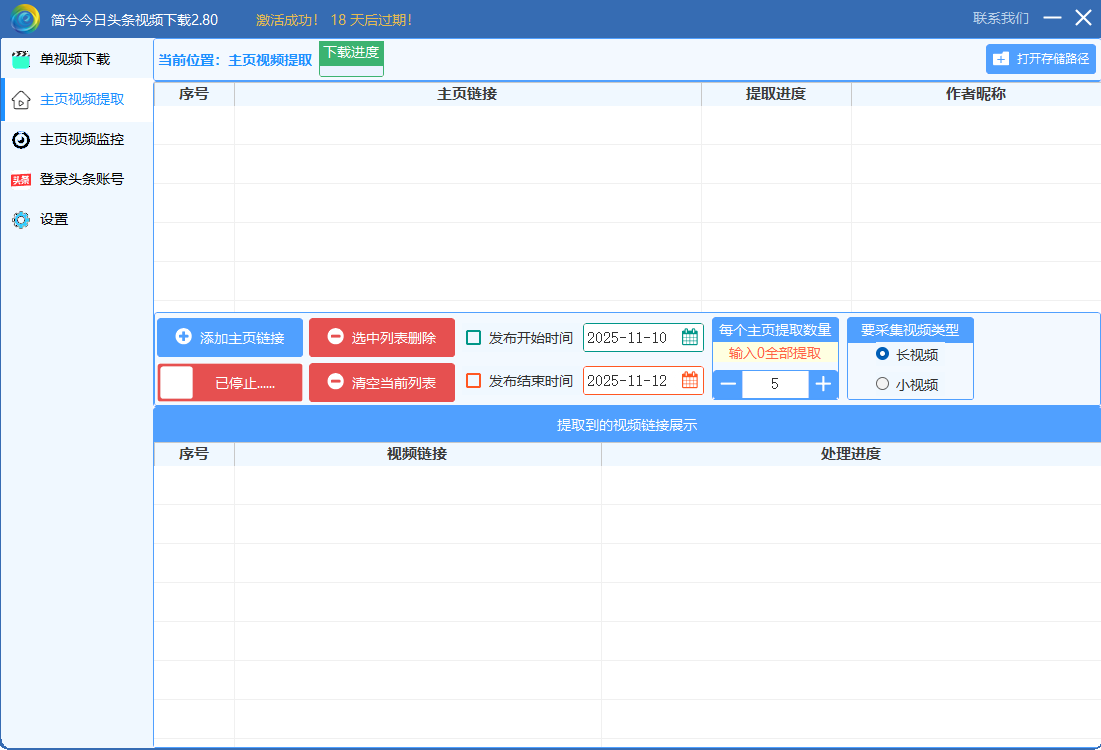Decrease extraction count with minus button
The width and height of the screenshot is (1101, 750).
point(728,384)
